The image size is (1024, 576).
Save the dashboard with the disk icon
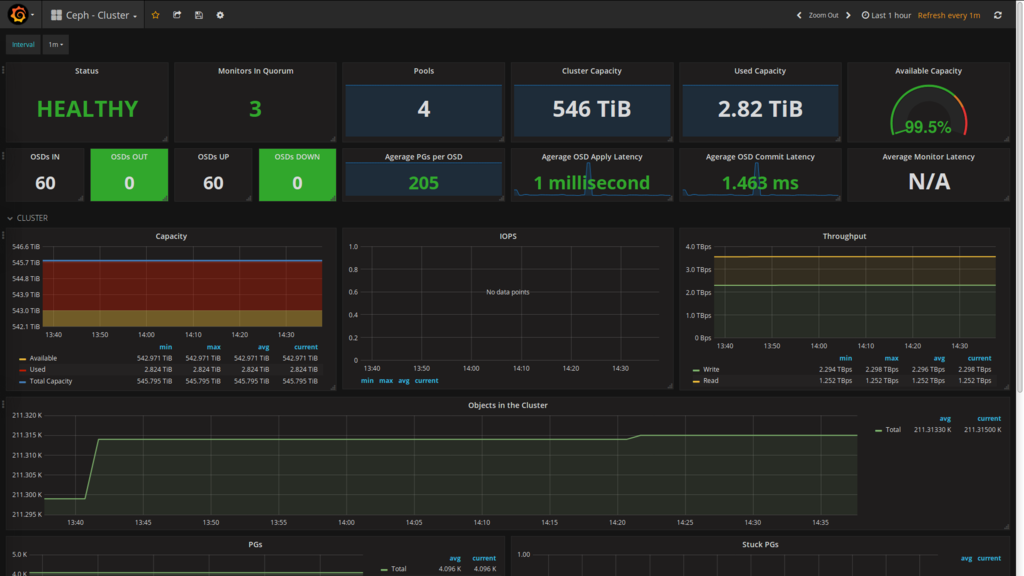(199, 15)
